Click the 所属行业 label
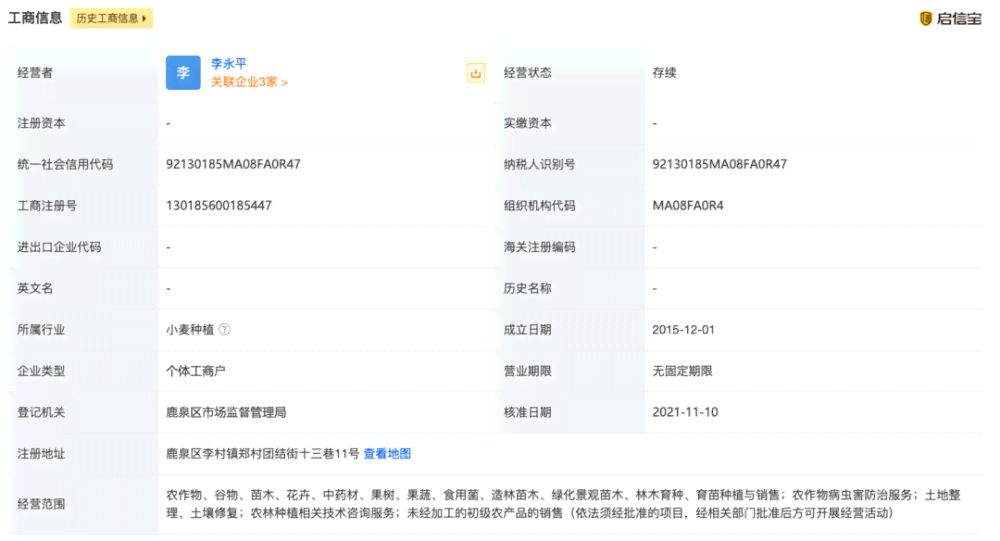 point(41,330)
